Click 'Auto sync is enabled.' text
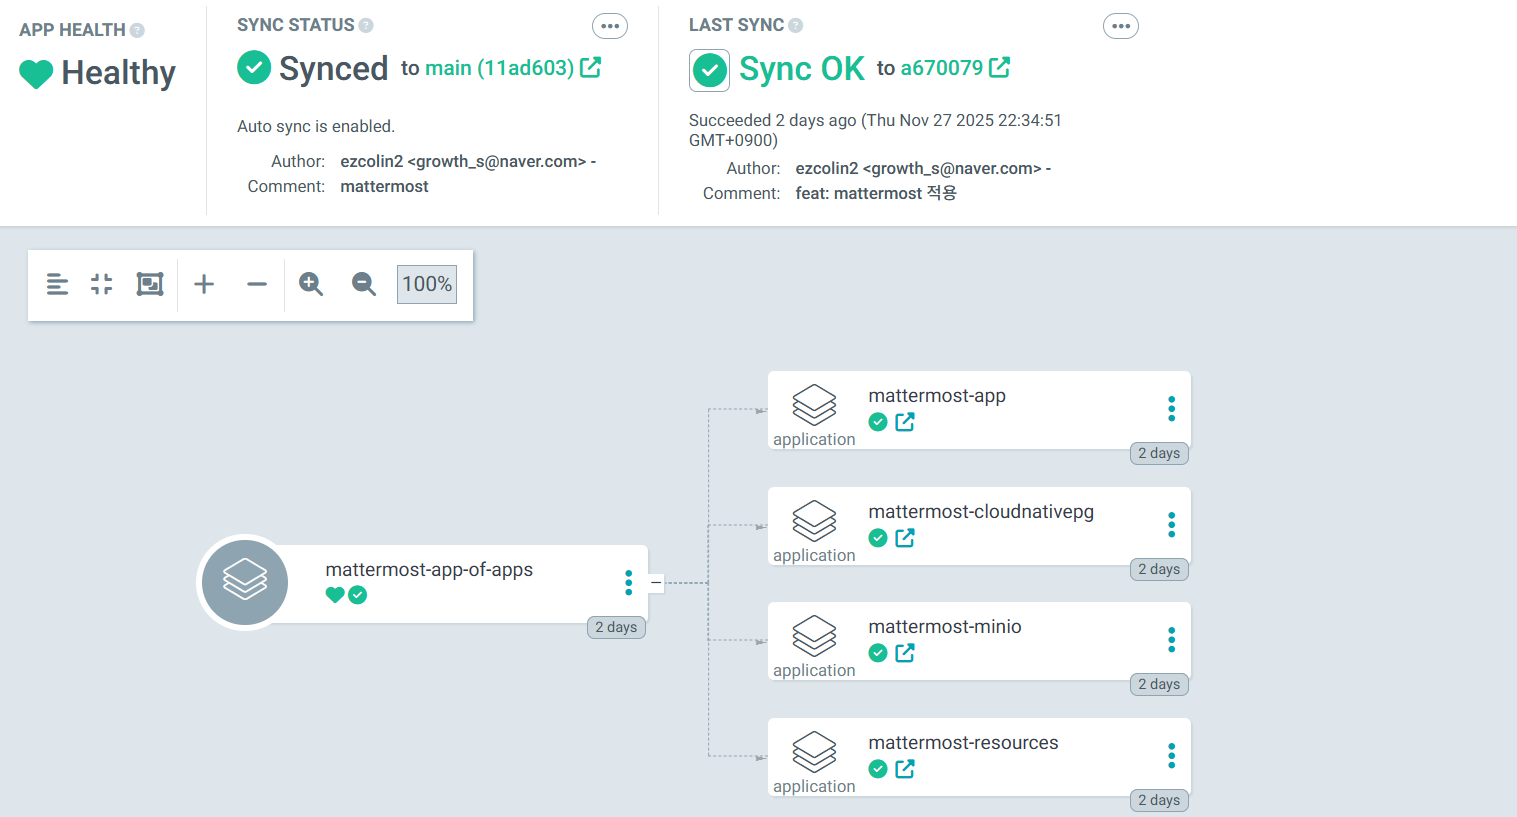The height and width of the screenshot is (817, 1517). click(316, 127)
